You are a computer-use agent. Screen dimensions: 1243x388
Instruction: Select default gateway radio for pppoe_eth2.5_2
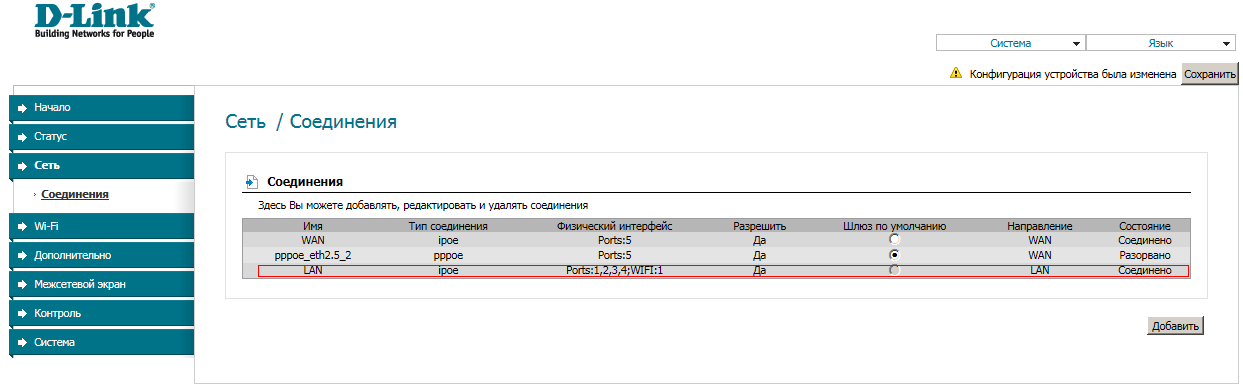point(895,255)
